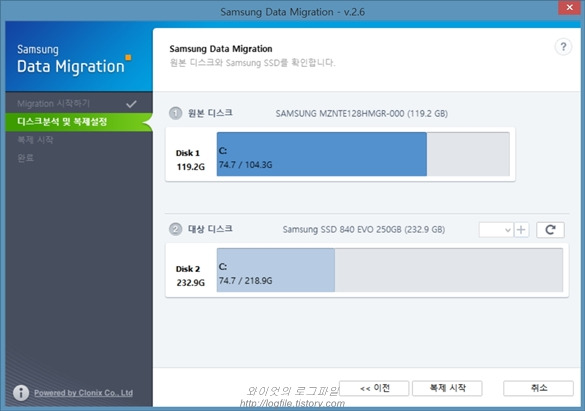Click the 'SAMSUNG MZNTE128HMGR-000 (119.2 GB)' text

362,113
